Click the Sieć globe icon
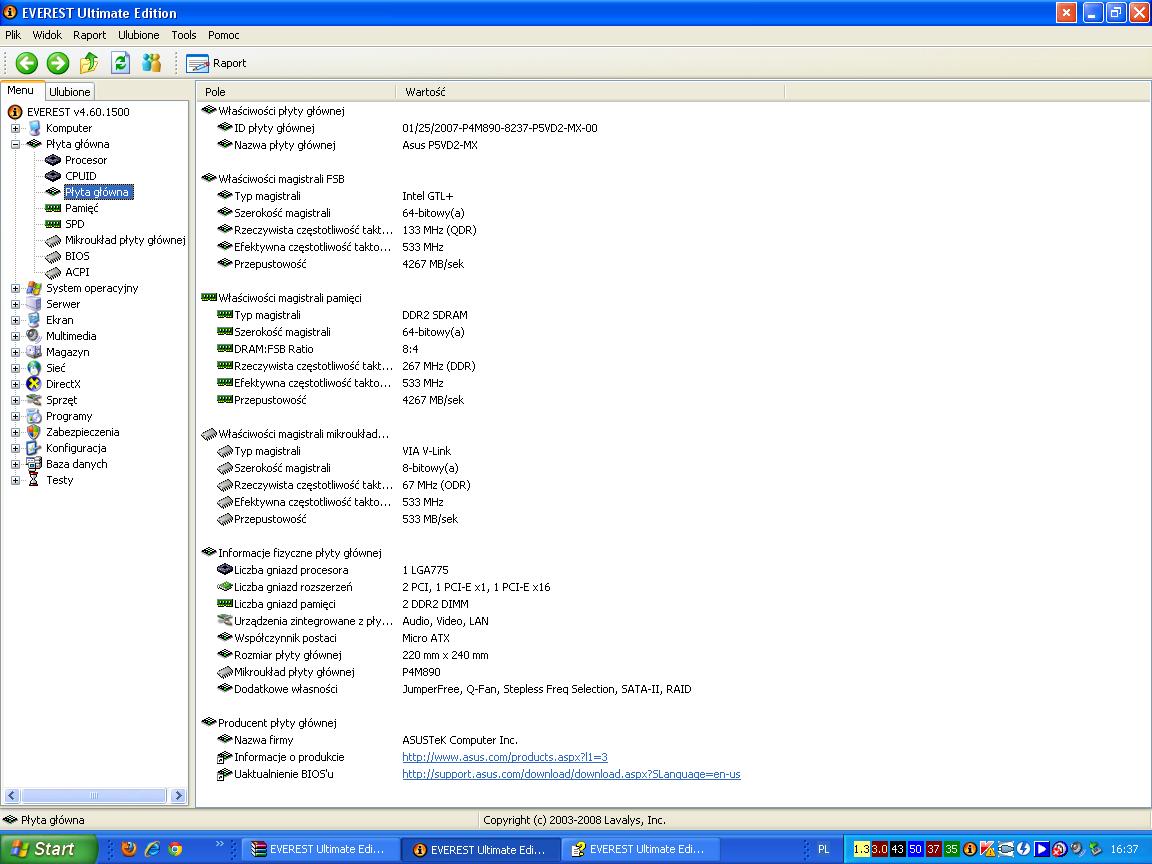1152x864 pixels. 34,368
